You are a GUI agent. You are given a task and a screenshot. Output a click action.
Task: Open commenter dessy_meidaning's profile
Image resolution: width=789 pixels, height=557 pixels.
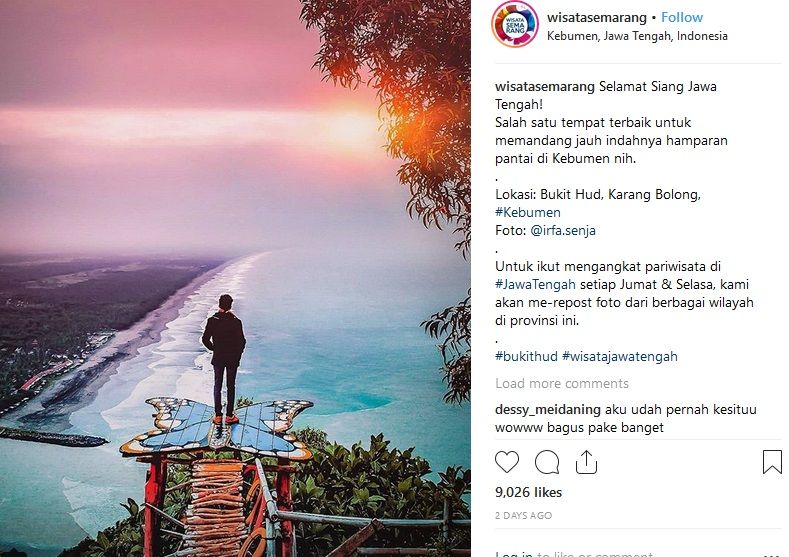click(x=548, y=410)
